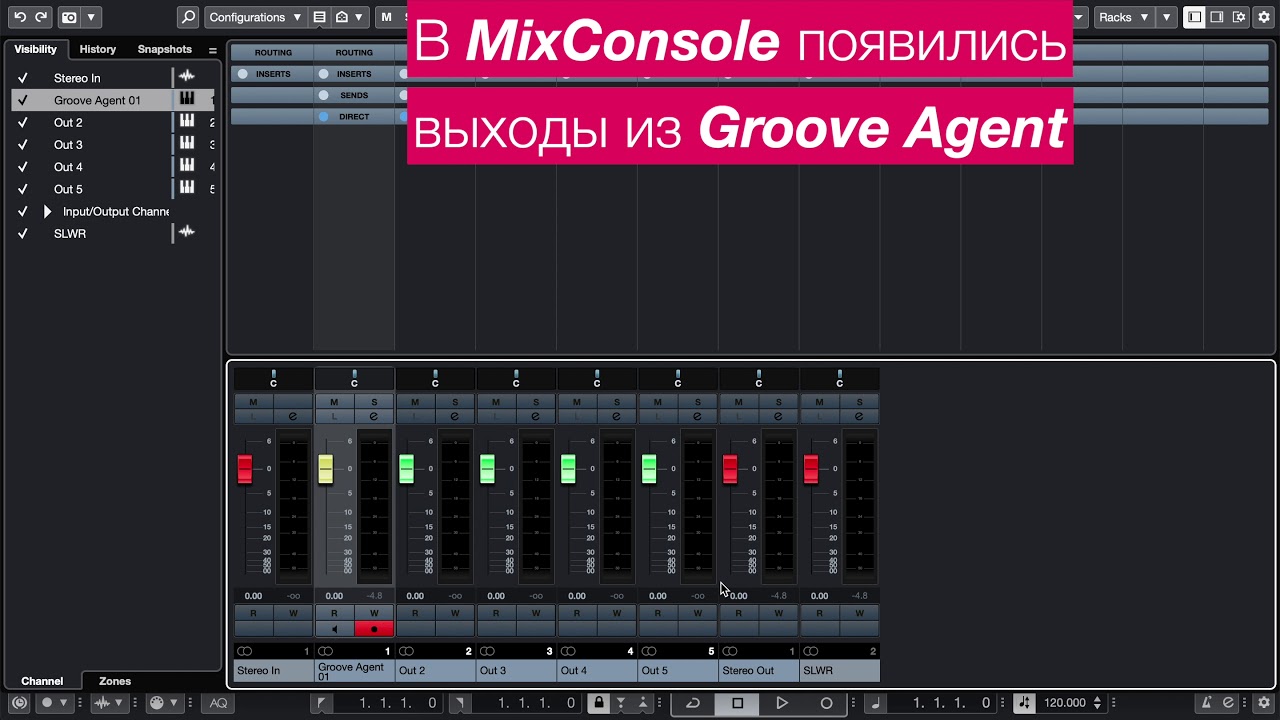
Task: Click the Groove Agent 01 yellow fader
Action: pyautogui.click(x=325, y=469)
